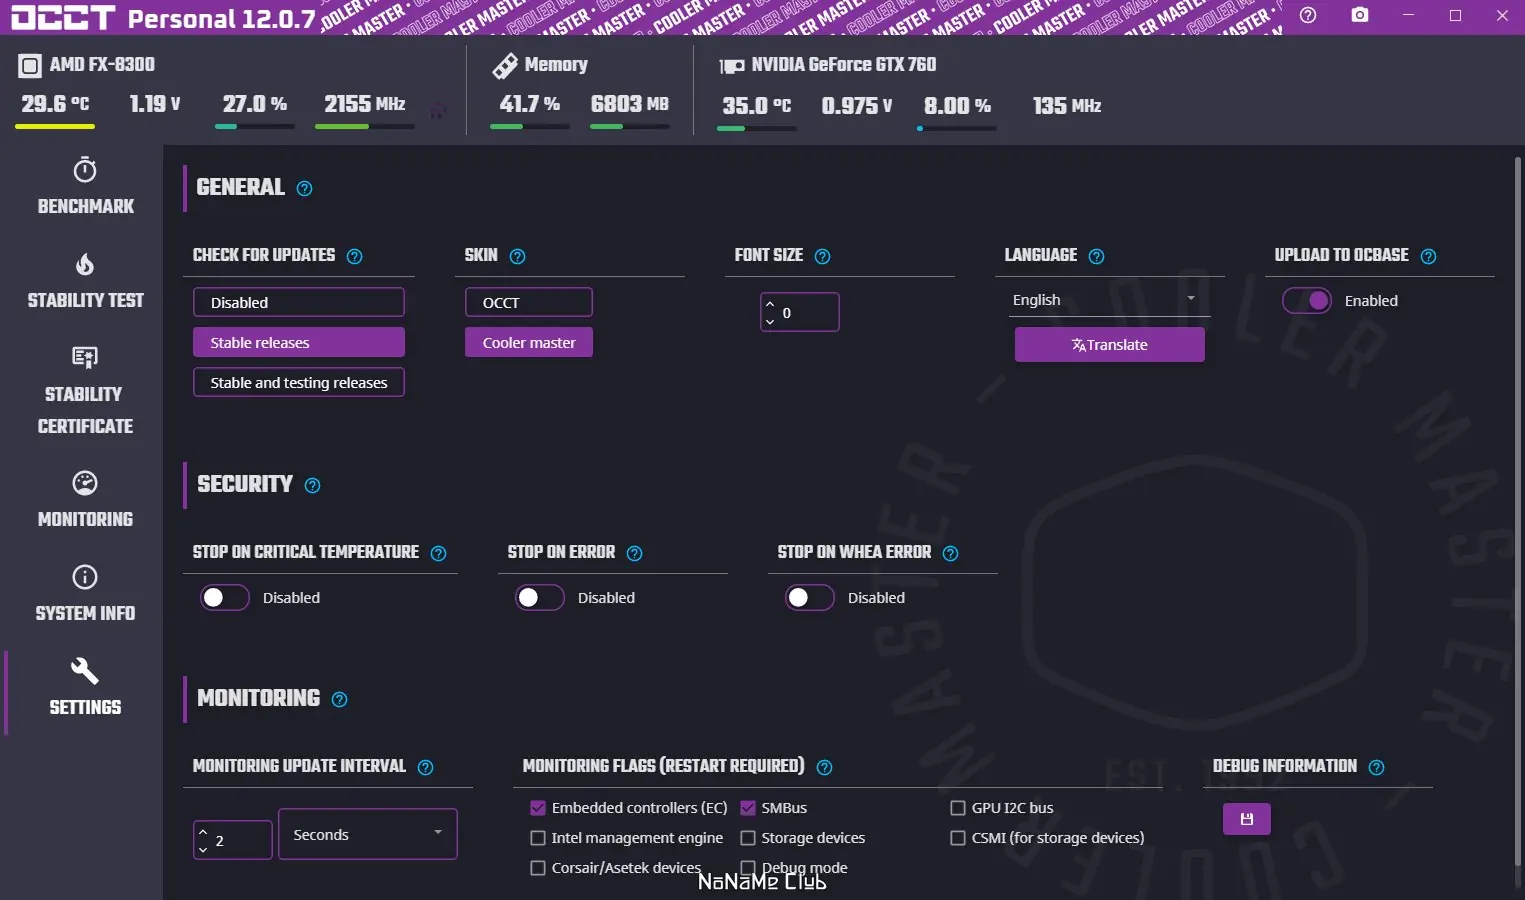
Task: Click the CPU usage 27.0 % reading
Action: click(x=255, y=104)
